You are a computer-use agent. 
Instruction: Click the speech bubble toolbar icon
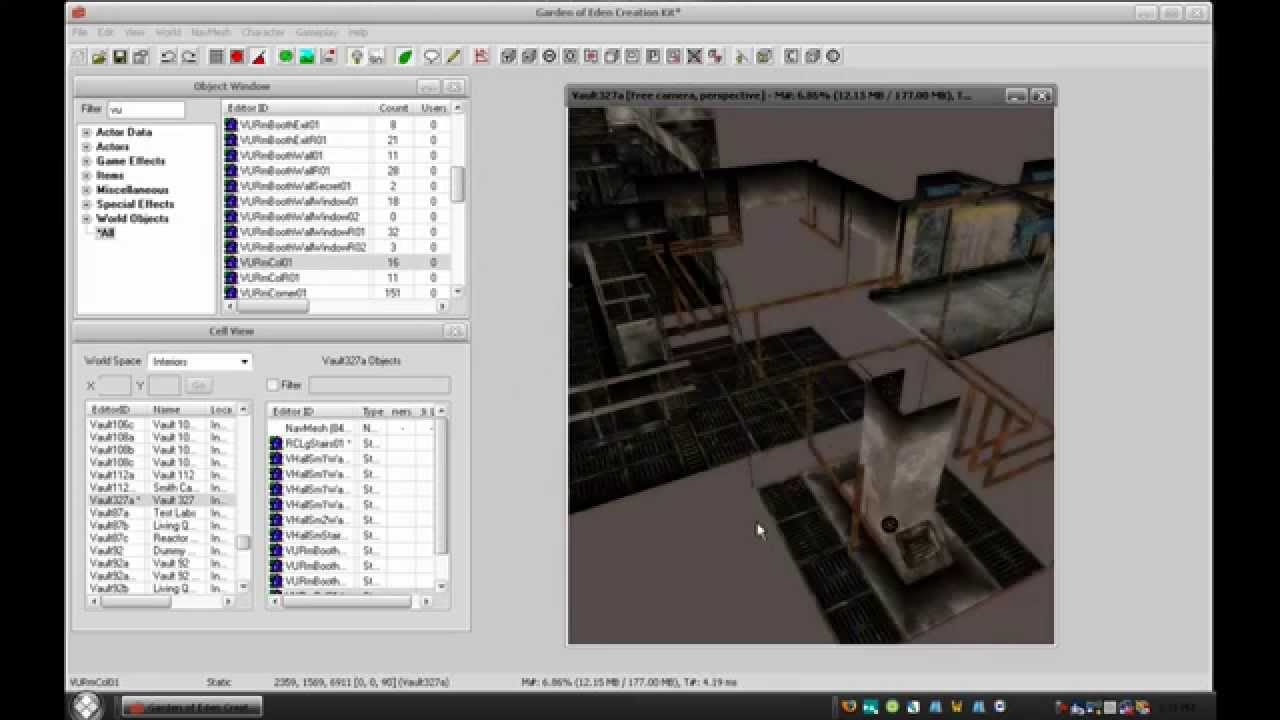pyautogui.click(x=432, y=57)
